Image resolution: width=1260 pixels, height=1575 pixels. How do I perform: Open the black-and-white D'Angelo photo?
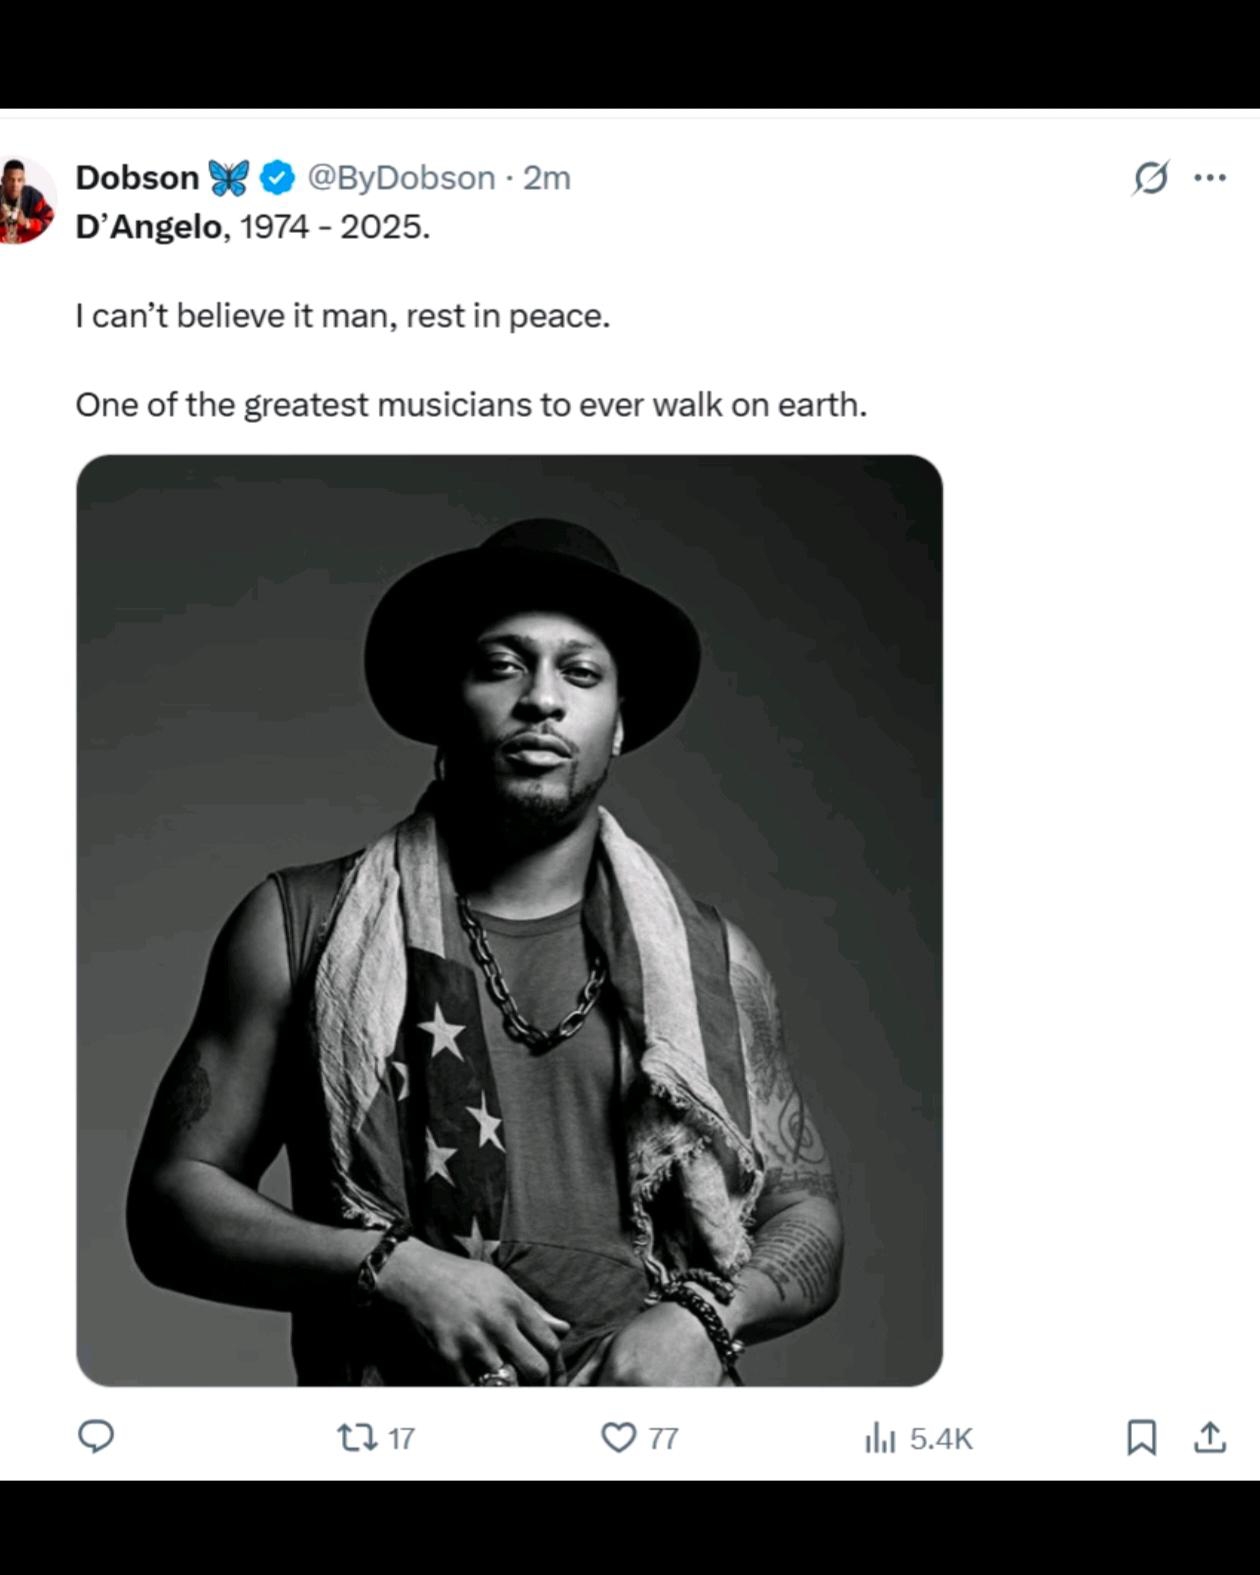(x=509, y=920)
